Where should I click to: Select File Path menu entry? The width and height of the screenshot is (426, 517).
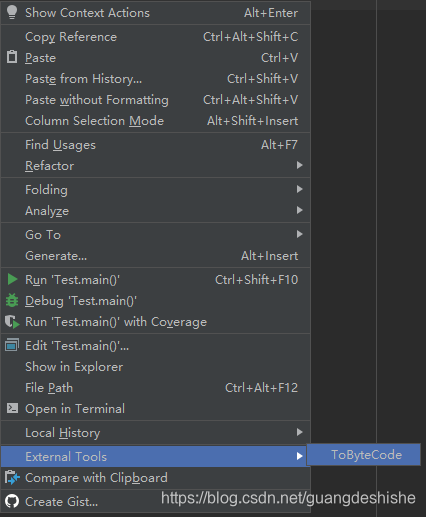[156, 388]
